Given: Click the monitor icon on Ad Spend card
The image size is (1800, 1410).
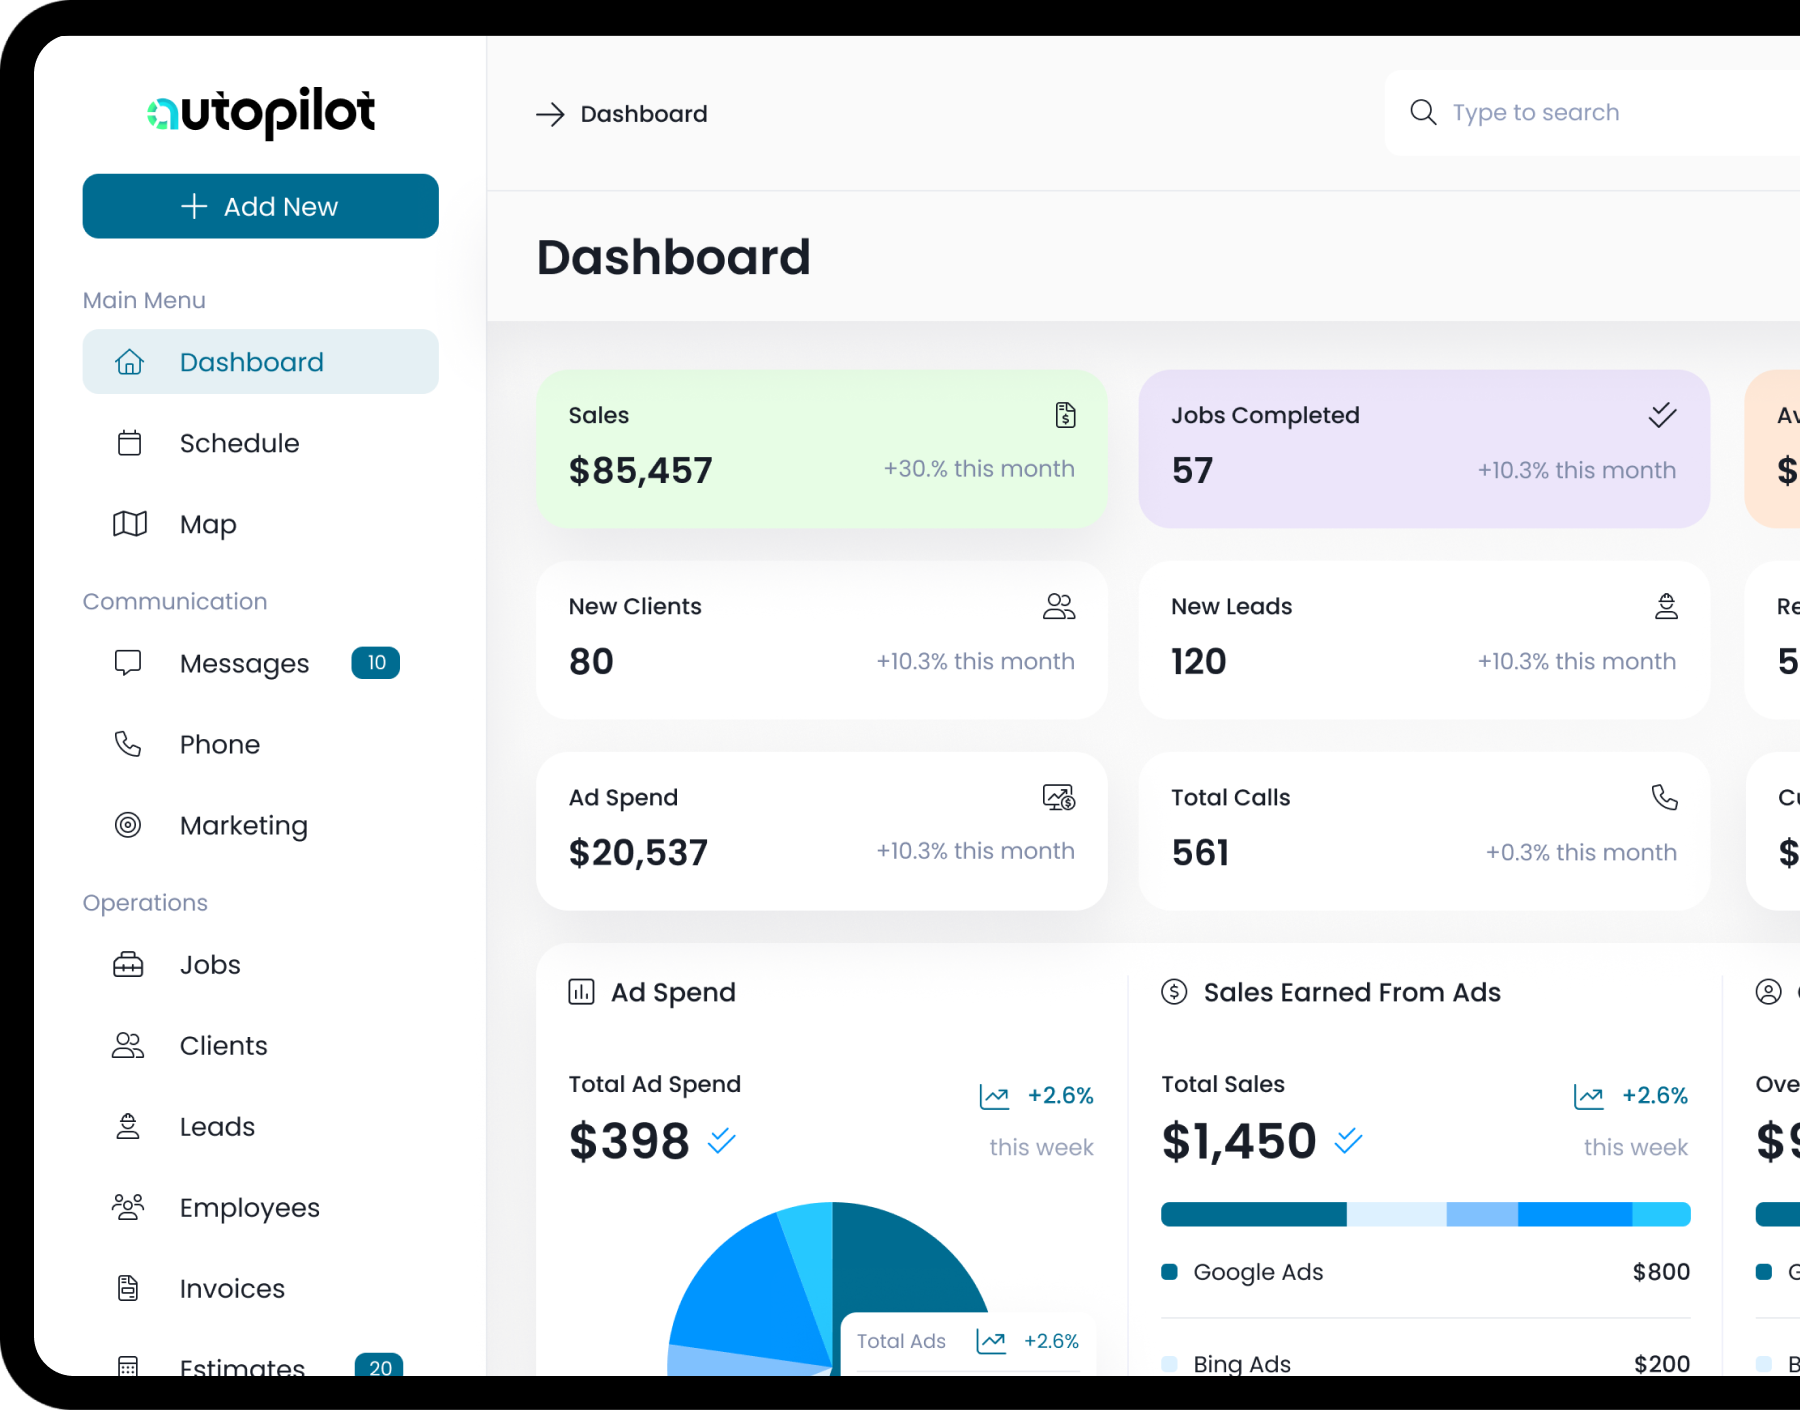Looking at the screenshot, I should (x=1059, y=797).
